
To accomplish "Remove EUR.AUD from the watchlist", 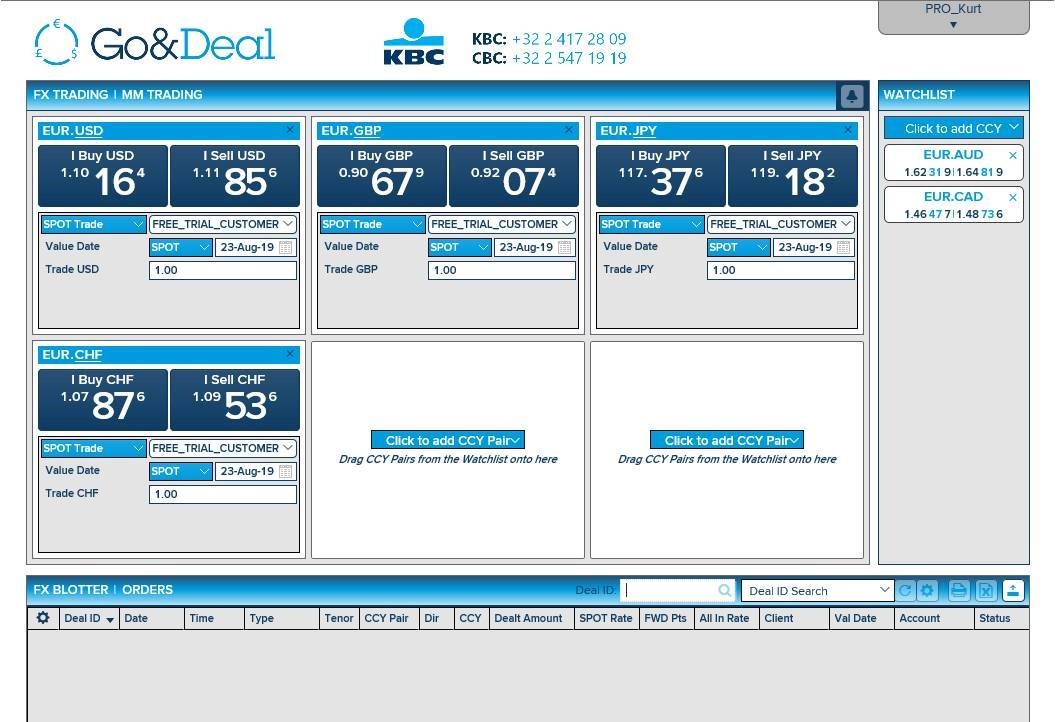I will (x=1013, y=155).
